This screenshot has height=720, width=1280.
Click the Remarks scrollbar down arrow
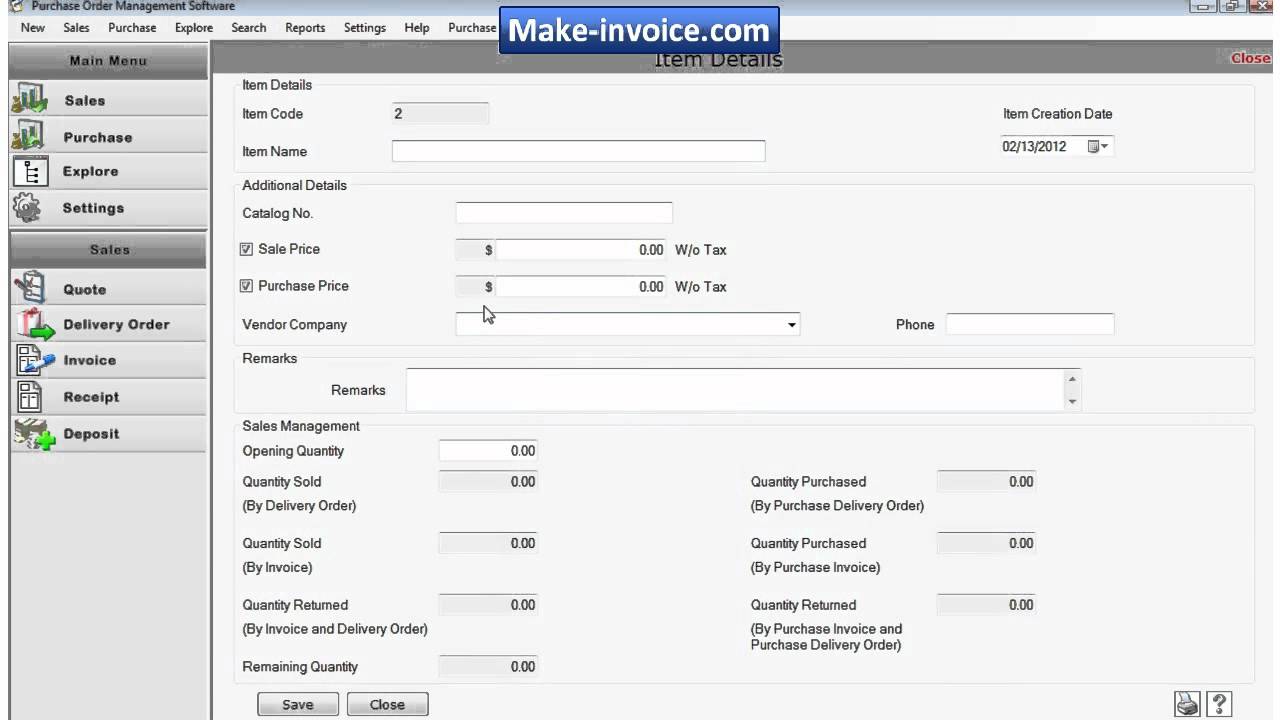tap(1073, 402)
